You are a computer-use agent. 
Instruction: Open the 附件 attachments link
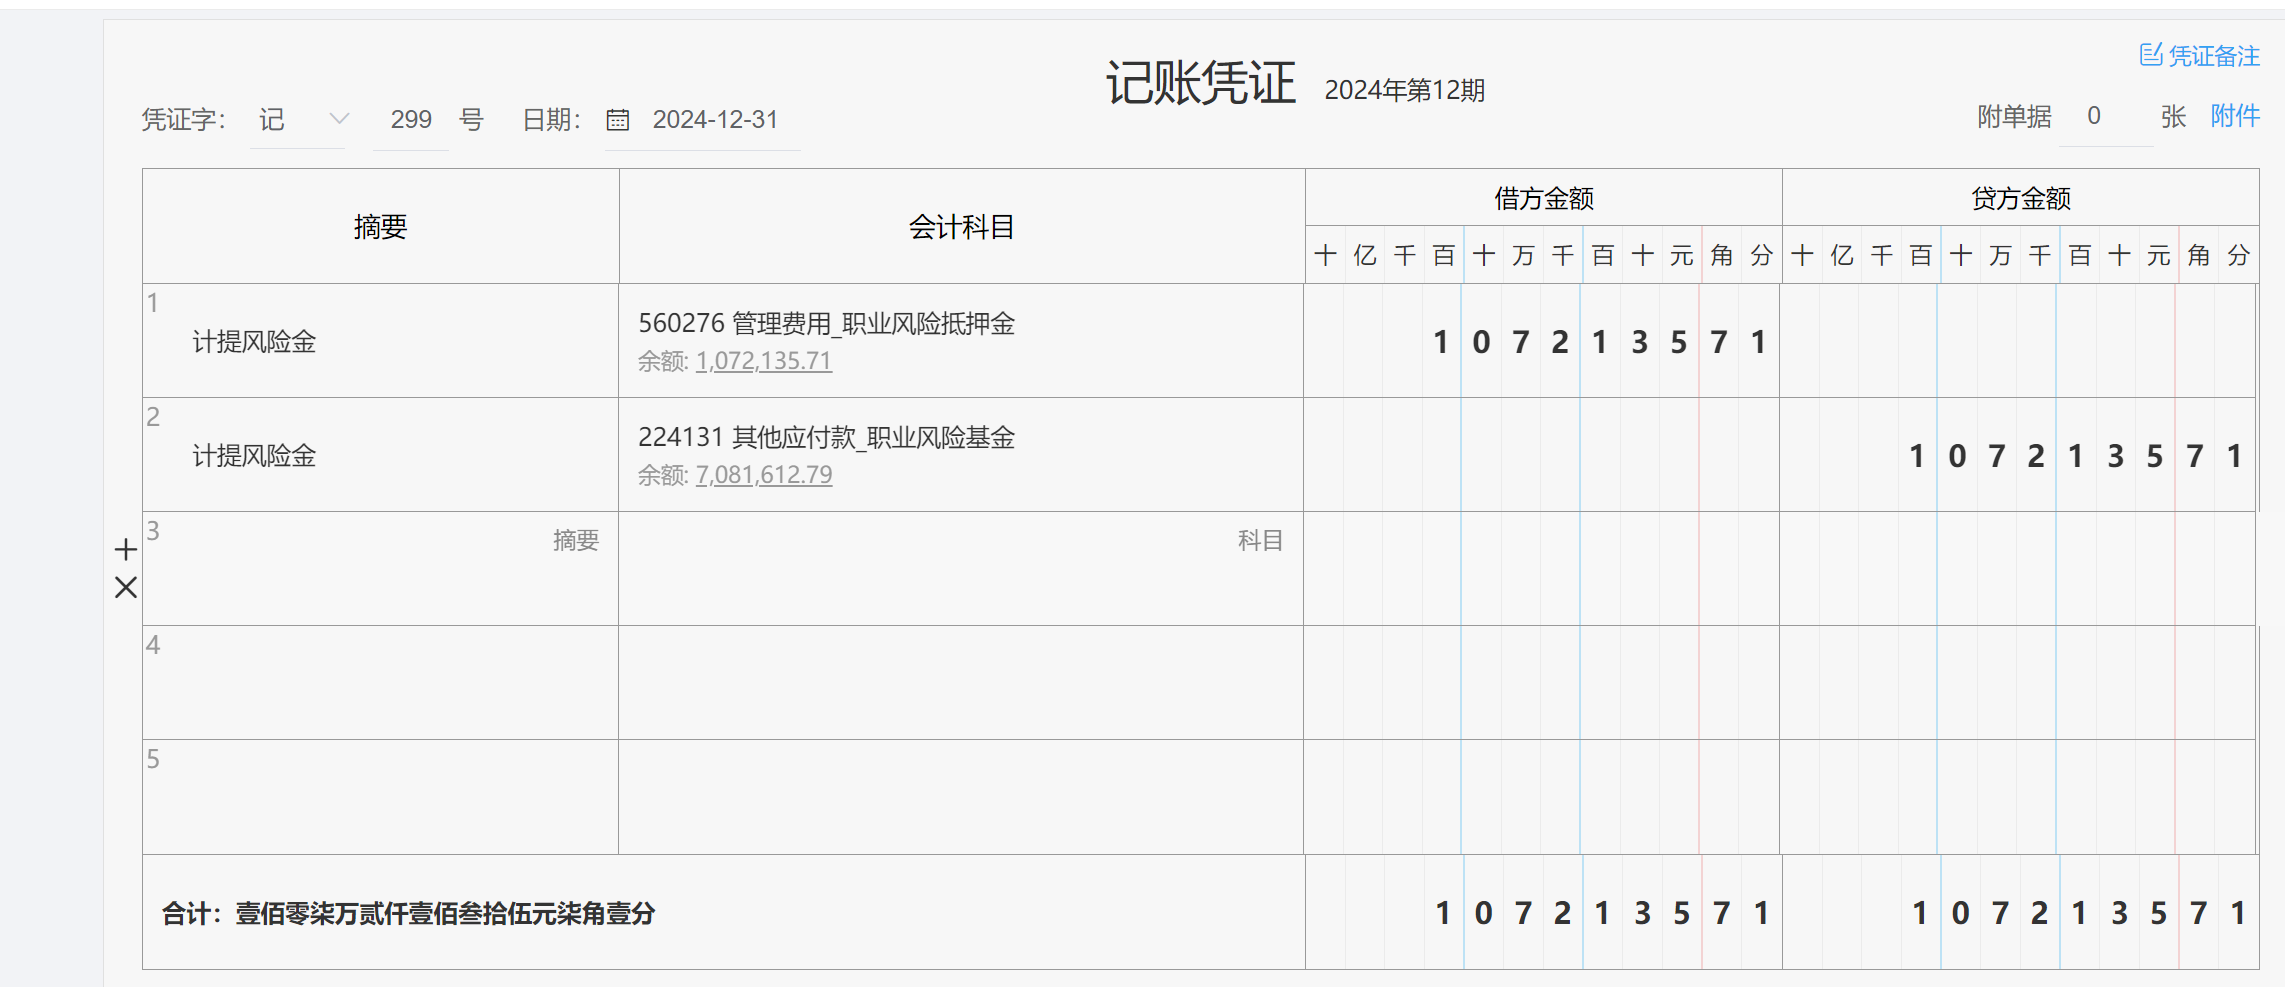(x=2234, y=116)
